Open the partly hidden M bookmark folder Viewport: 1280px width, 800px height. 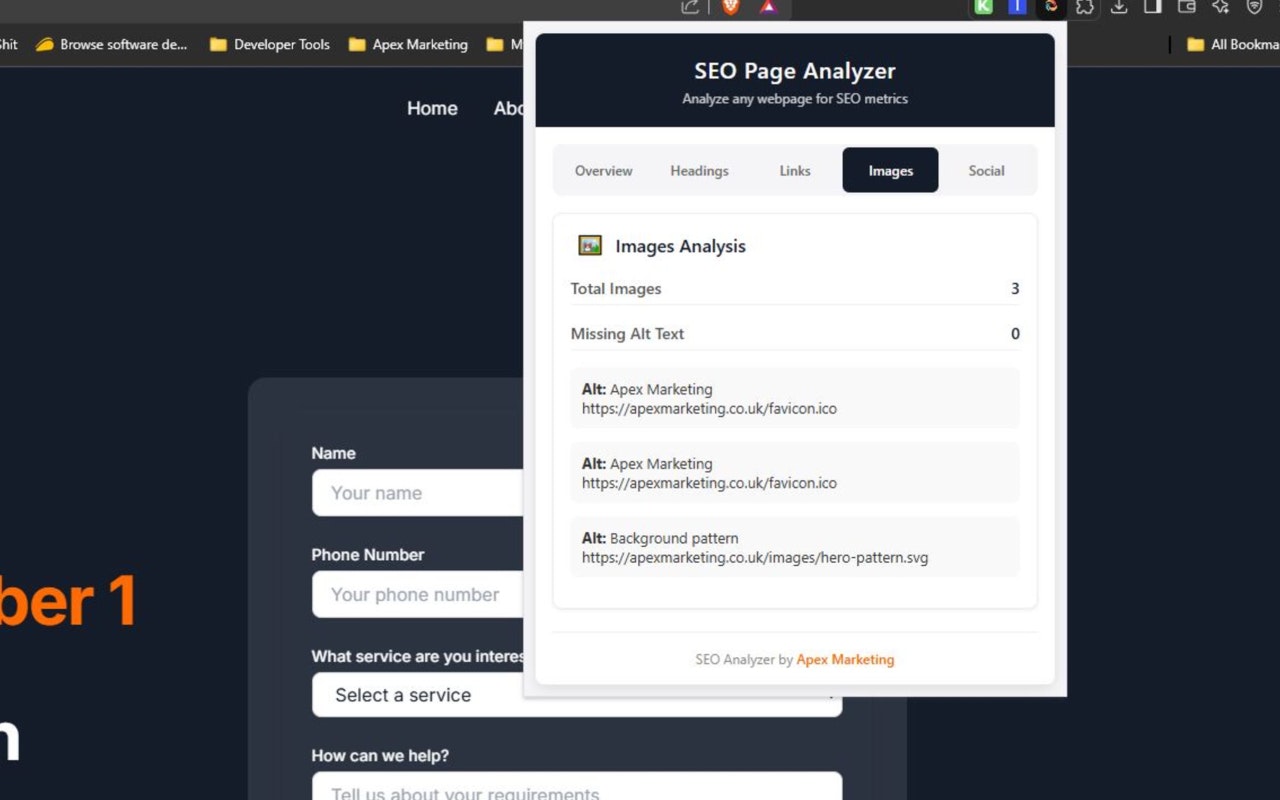(505, 44)
